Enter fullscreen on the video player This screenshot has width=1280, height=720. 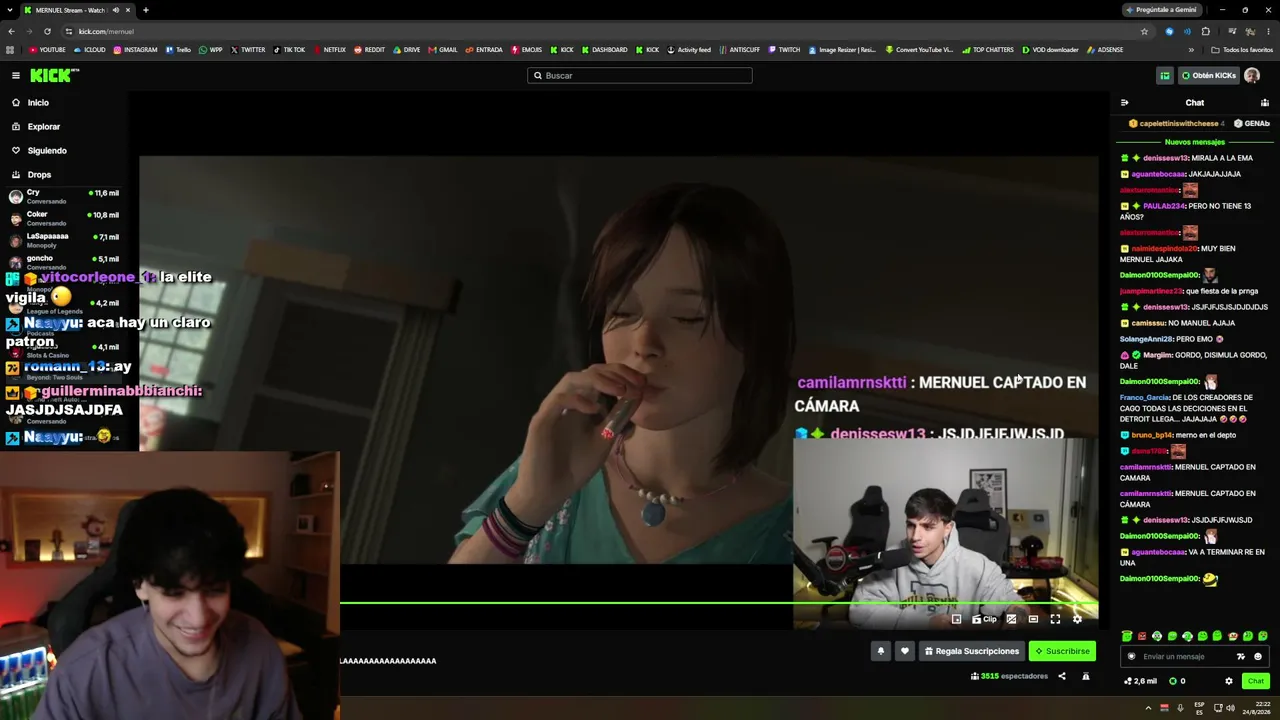[1055, 619]
